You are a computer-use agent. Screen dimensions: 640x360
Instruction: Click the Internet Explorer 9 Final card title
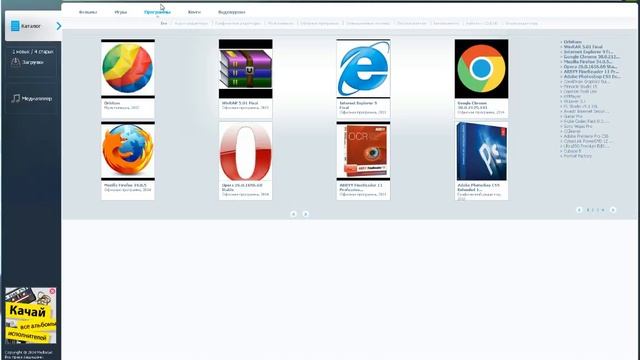tap(358, 105)
